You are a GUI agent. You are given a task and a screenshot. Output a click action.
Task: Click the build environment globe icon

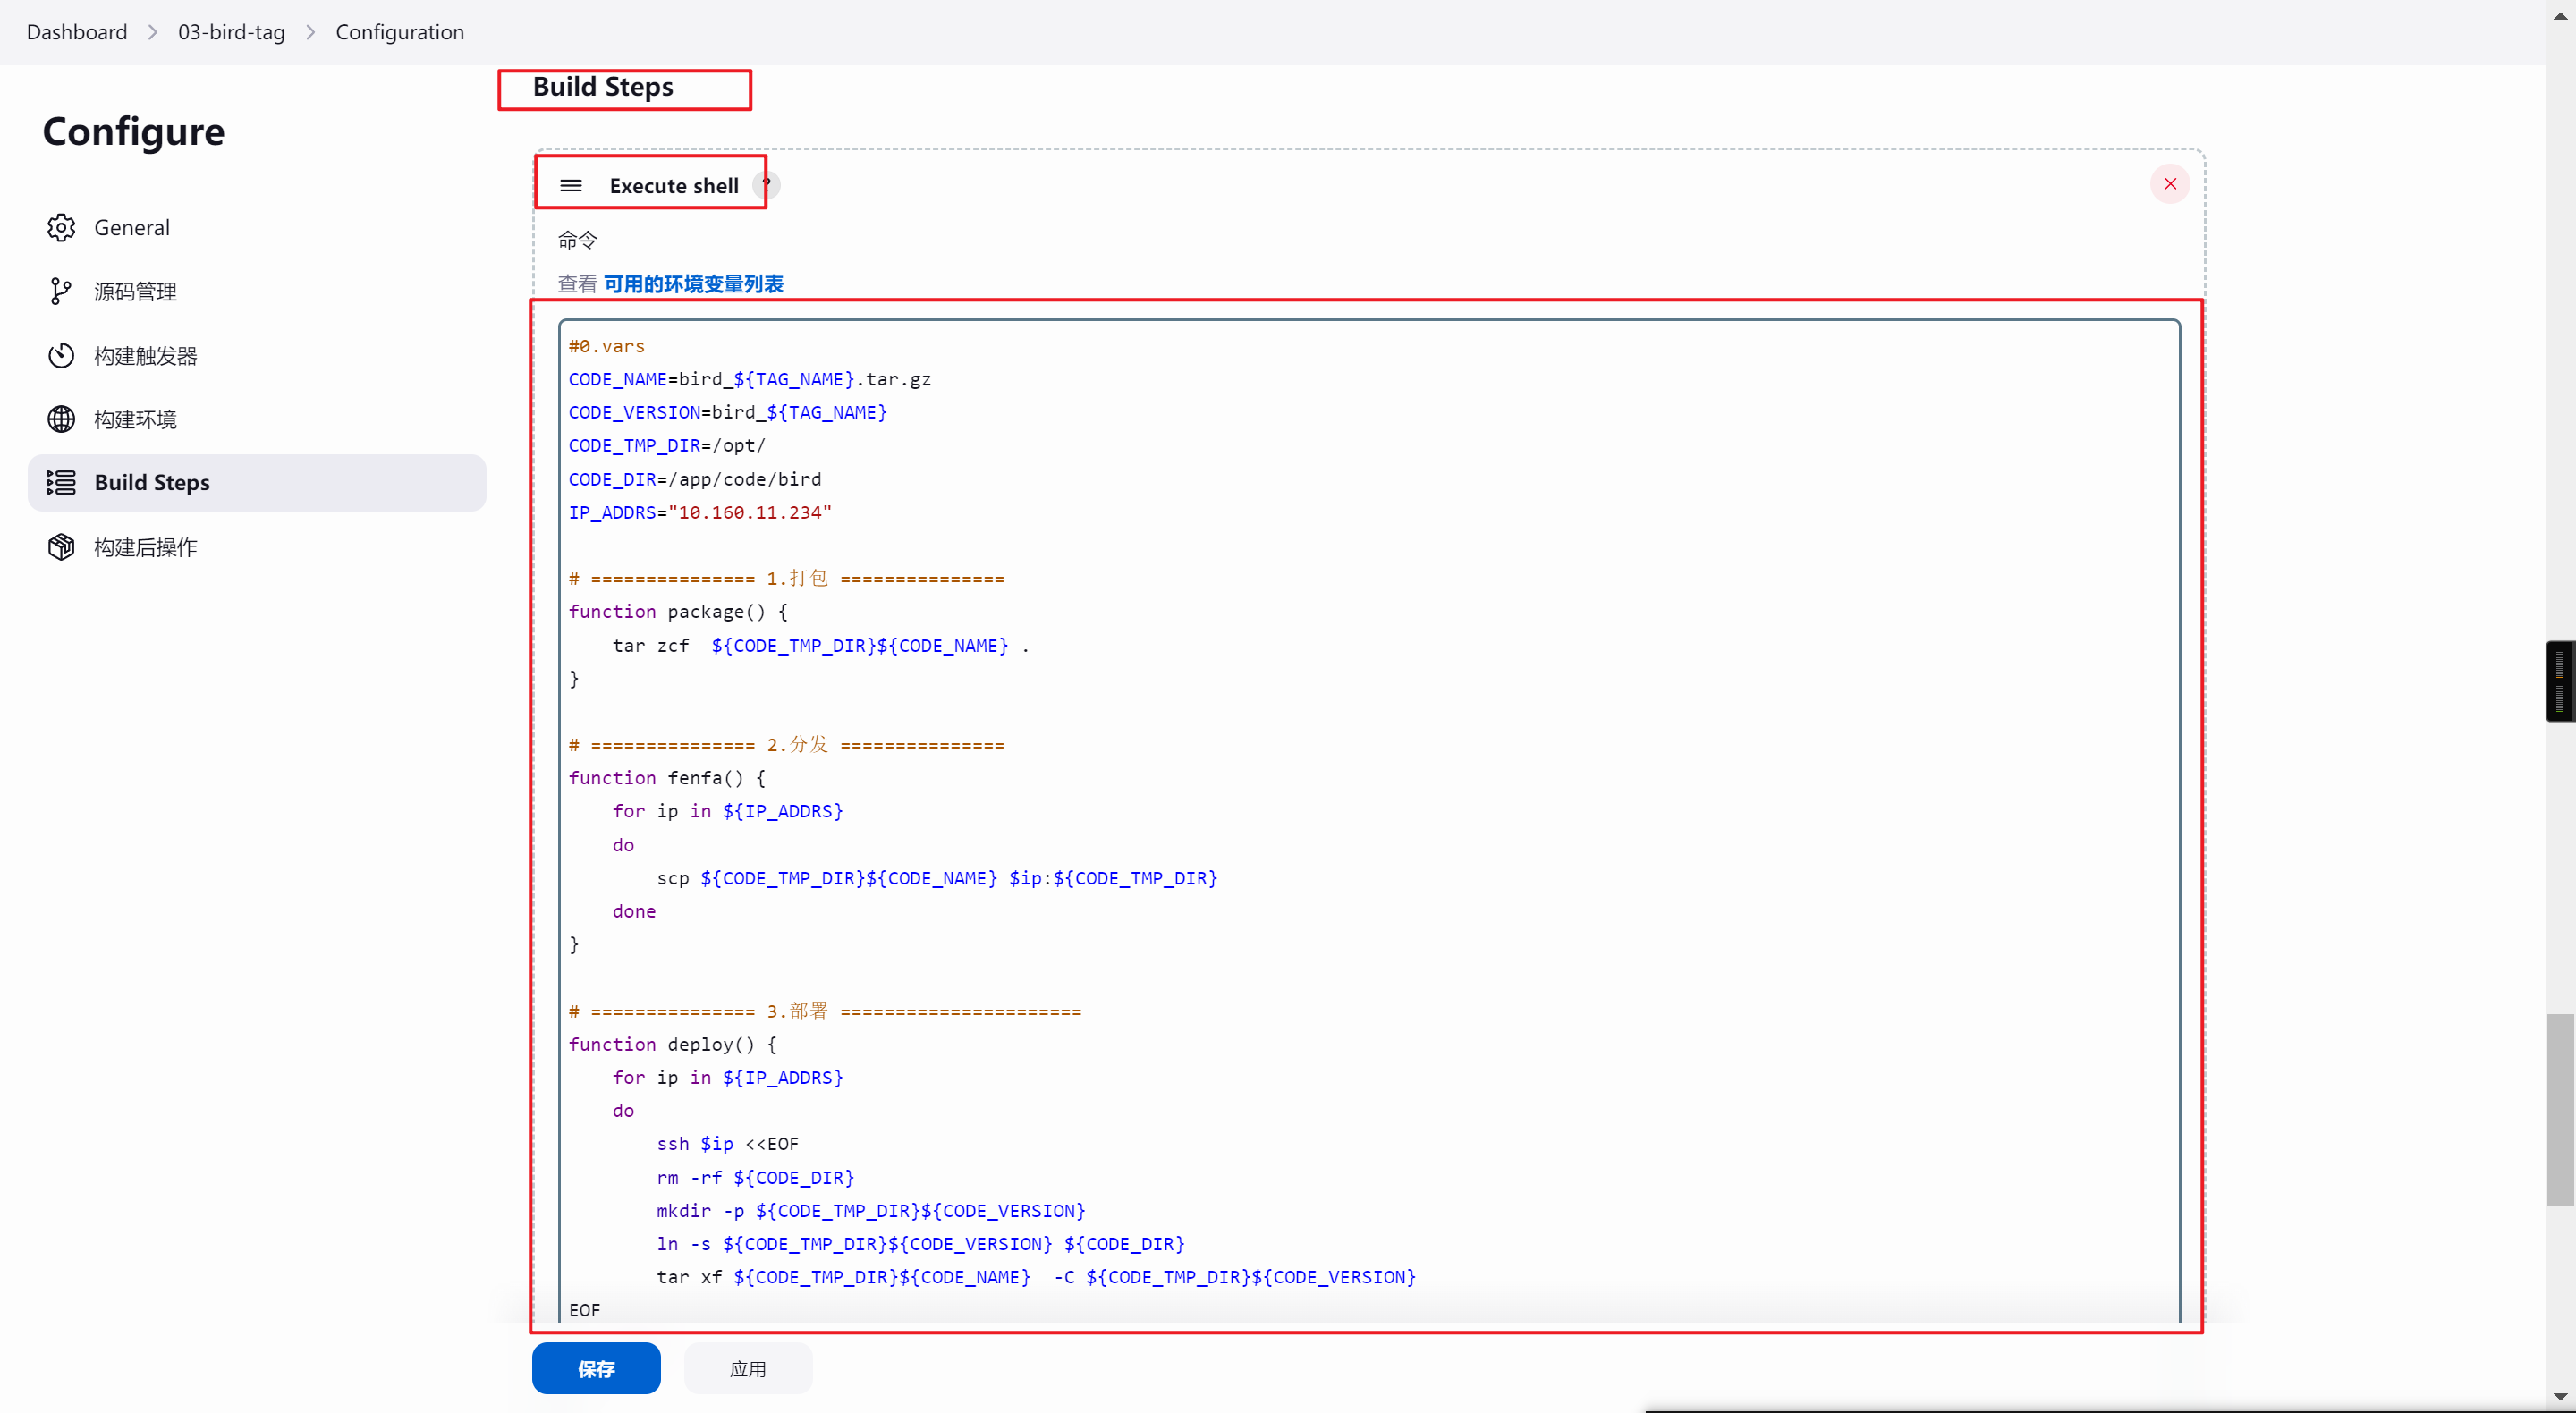pyautogui.click(x=61, y=419)
